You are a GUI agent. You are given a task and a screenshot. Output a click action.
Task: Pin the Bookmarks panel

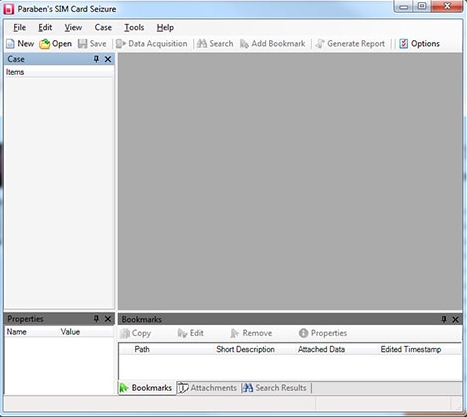[x=444, y=319]
